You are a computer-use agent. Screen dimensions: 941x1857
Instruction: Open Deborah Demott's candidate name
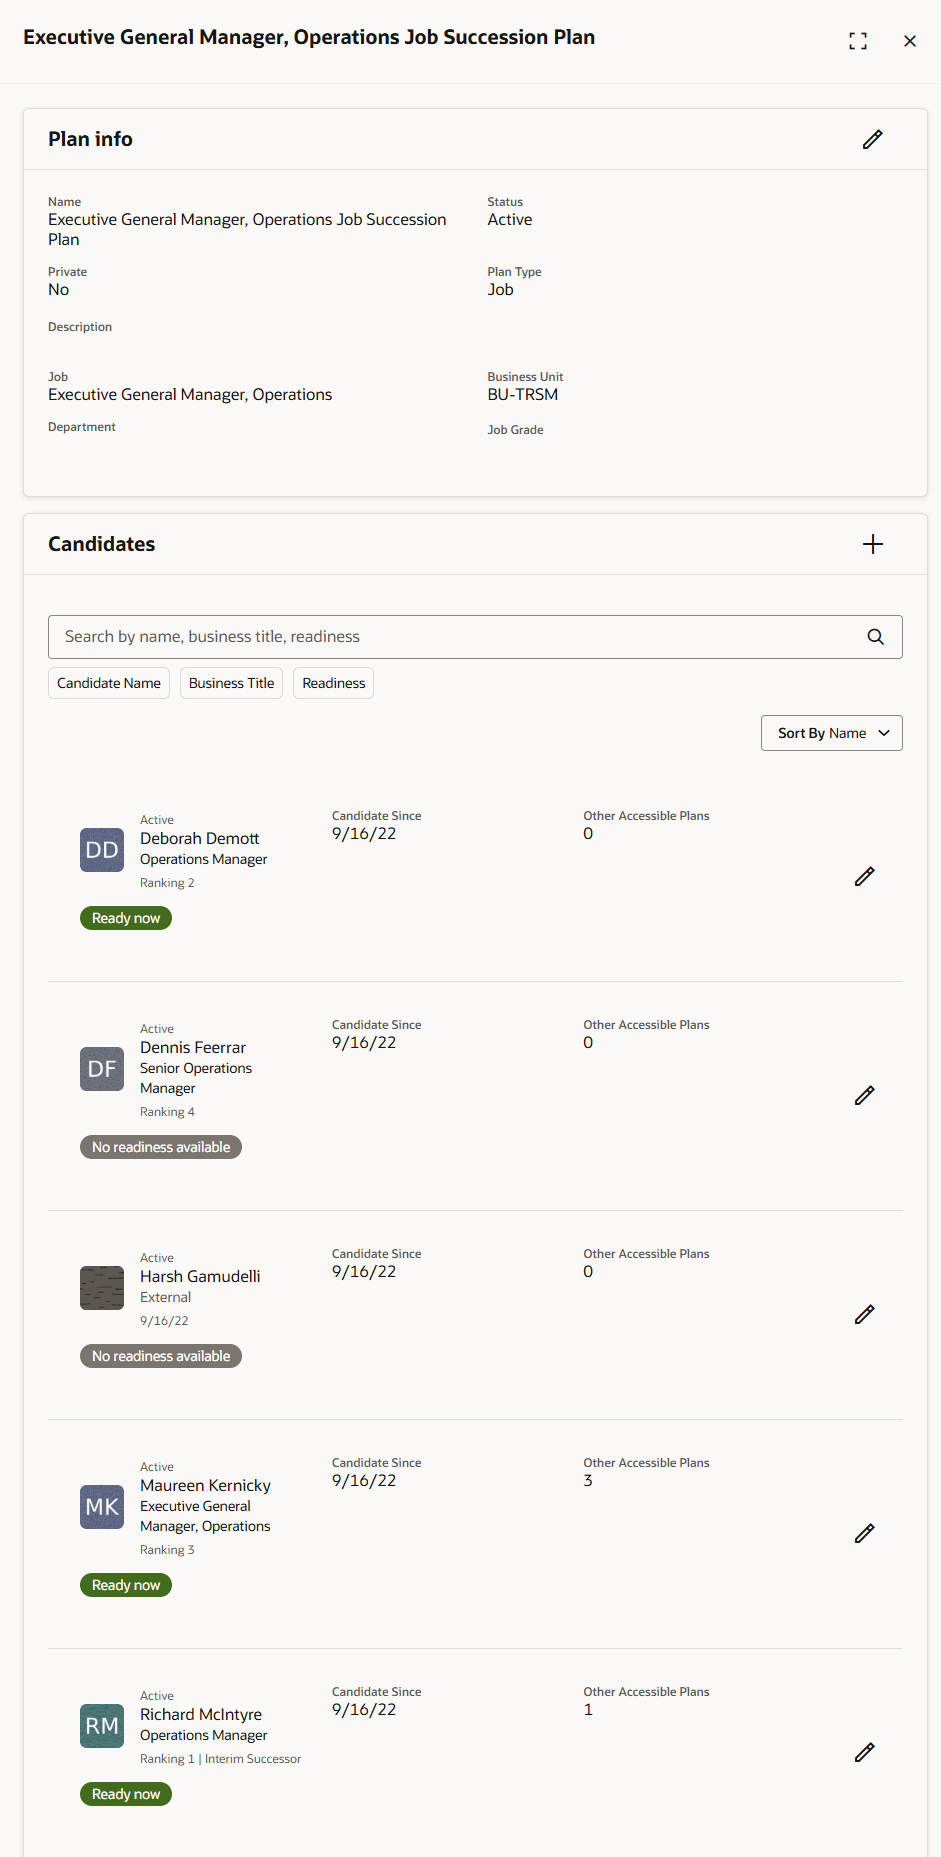coord(199,839)
